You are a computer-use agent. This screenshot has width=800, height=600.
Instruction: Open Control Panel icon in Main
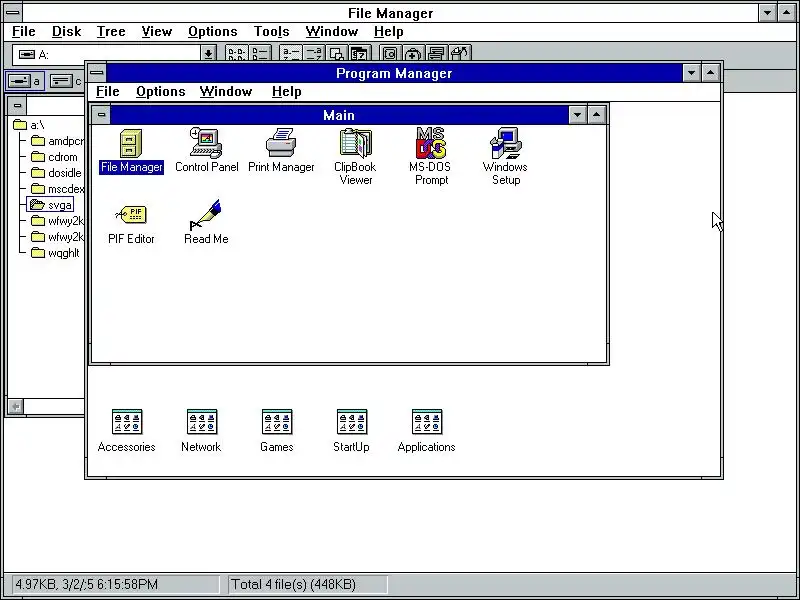206,151
